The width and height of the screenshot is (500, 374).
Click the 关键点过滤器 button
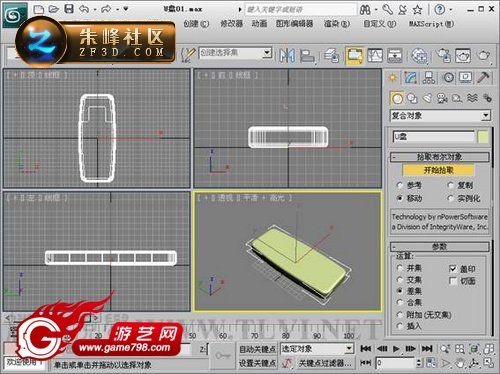[x=325, y=363]
